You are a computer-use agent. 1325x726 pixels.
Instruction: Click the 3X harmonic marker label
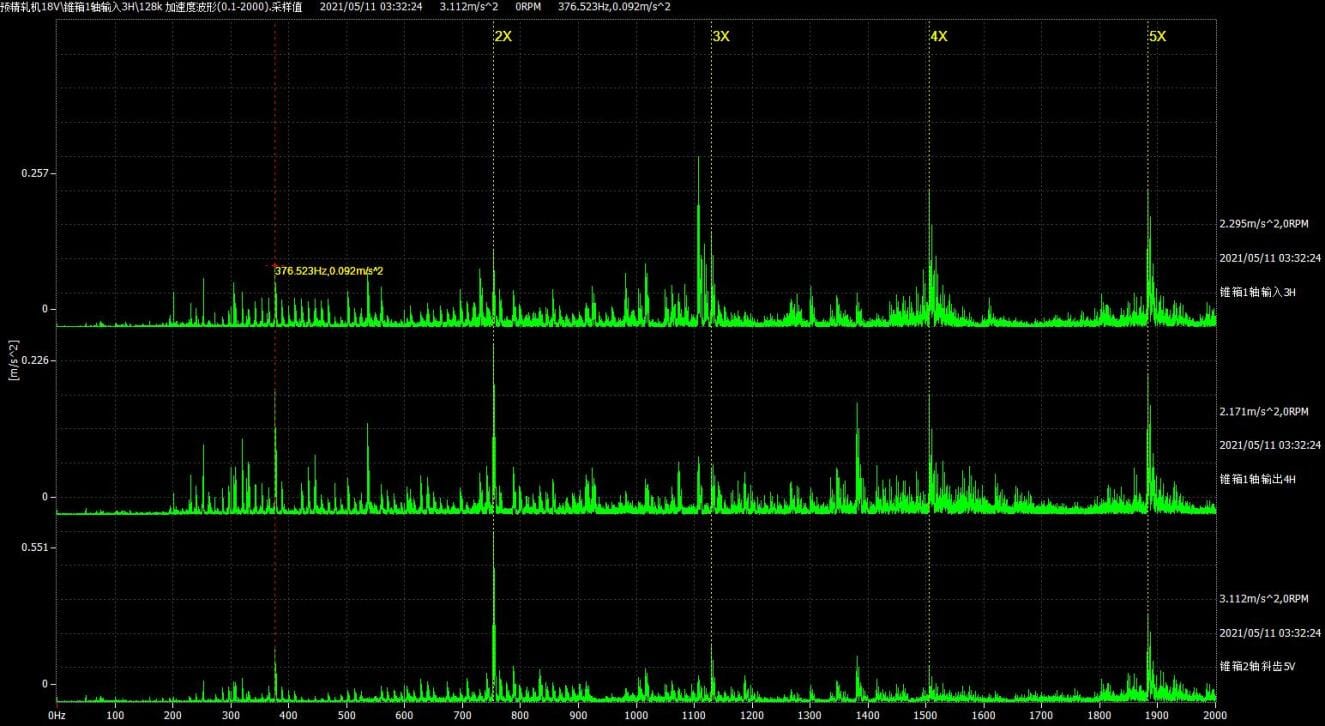[721, 36]
